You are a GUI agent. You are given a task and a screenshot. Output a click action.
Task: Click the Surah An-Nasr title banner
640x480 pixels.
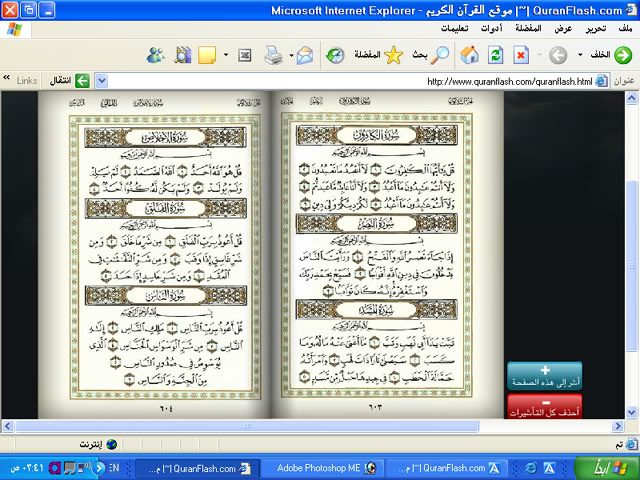(x=377, y=224)
